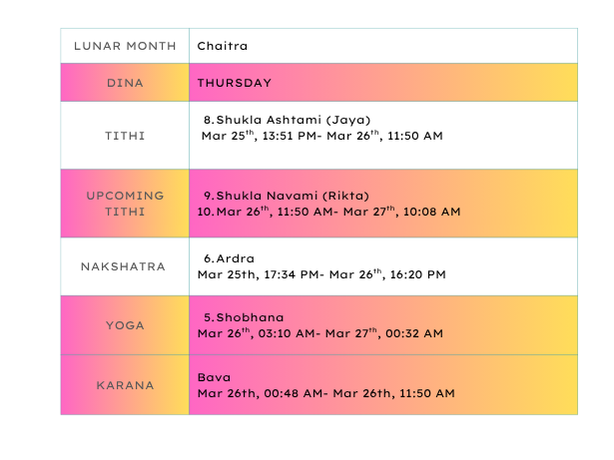Click the NAKSHATRA row label
The height and width of the screenshot is (460, 614).
pos(125,267)
